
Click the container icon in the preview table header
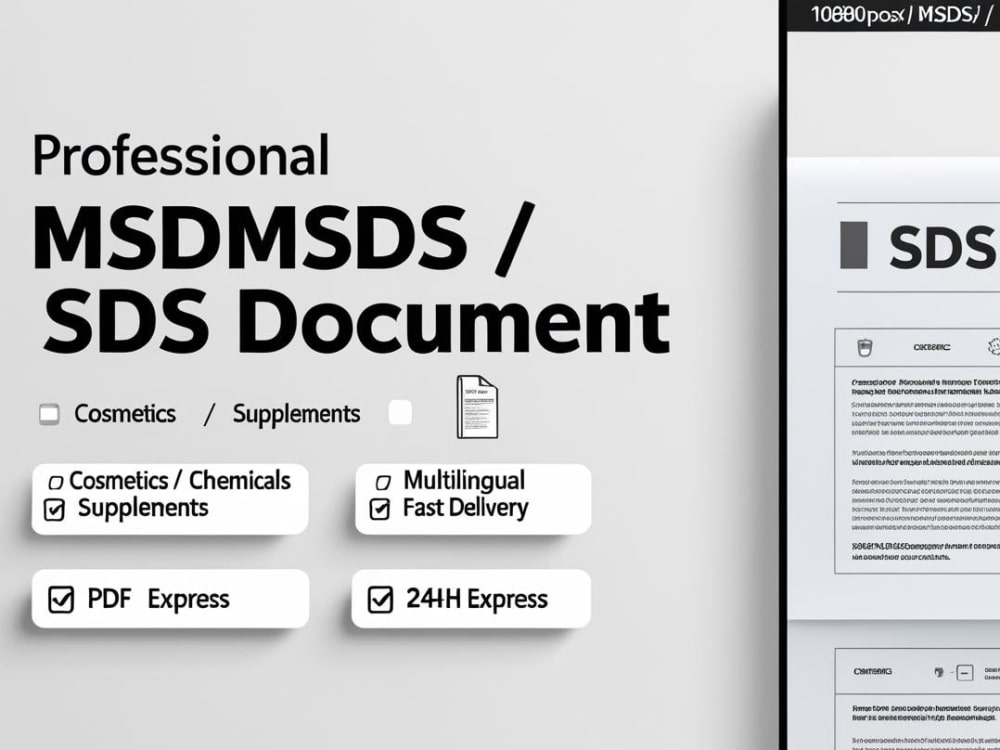pos(864,348)
